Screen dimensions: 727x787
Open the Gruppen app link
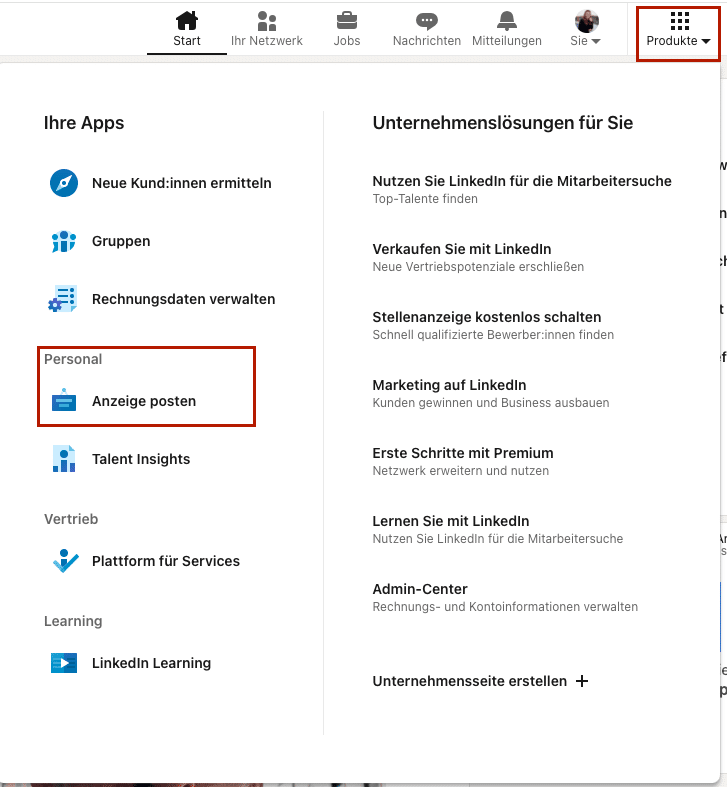(121, 241)
